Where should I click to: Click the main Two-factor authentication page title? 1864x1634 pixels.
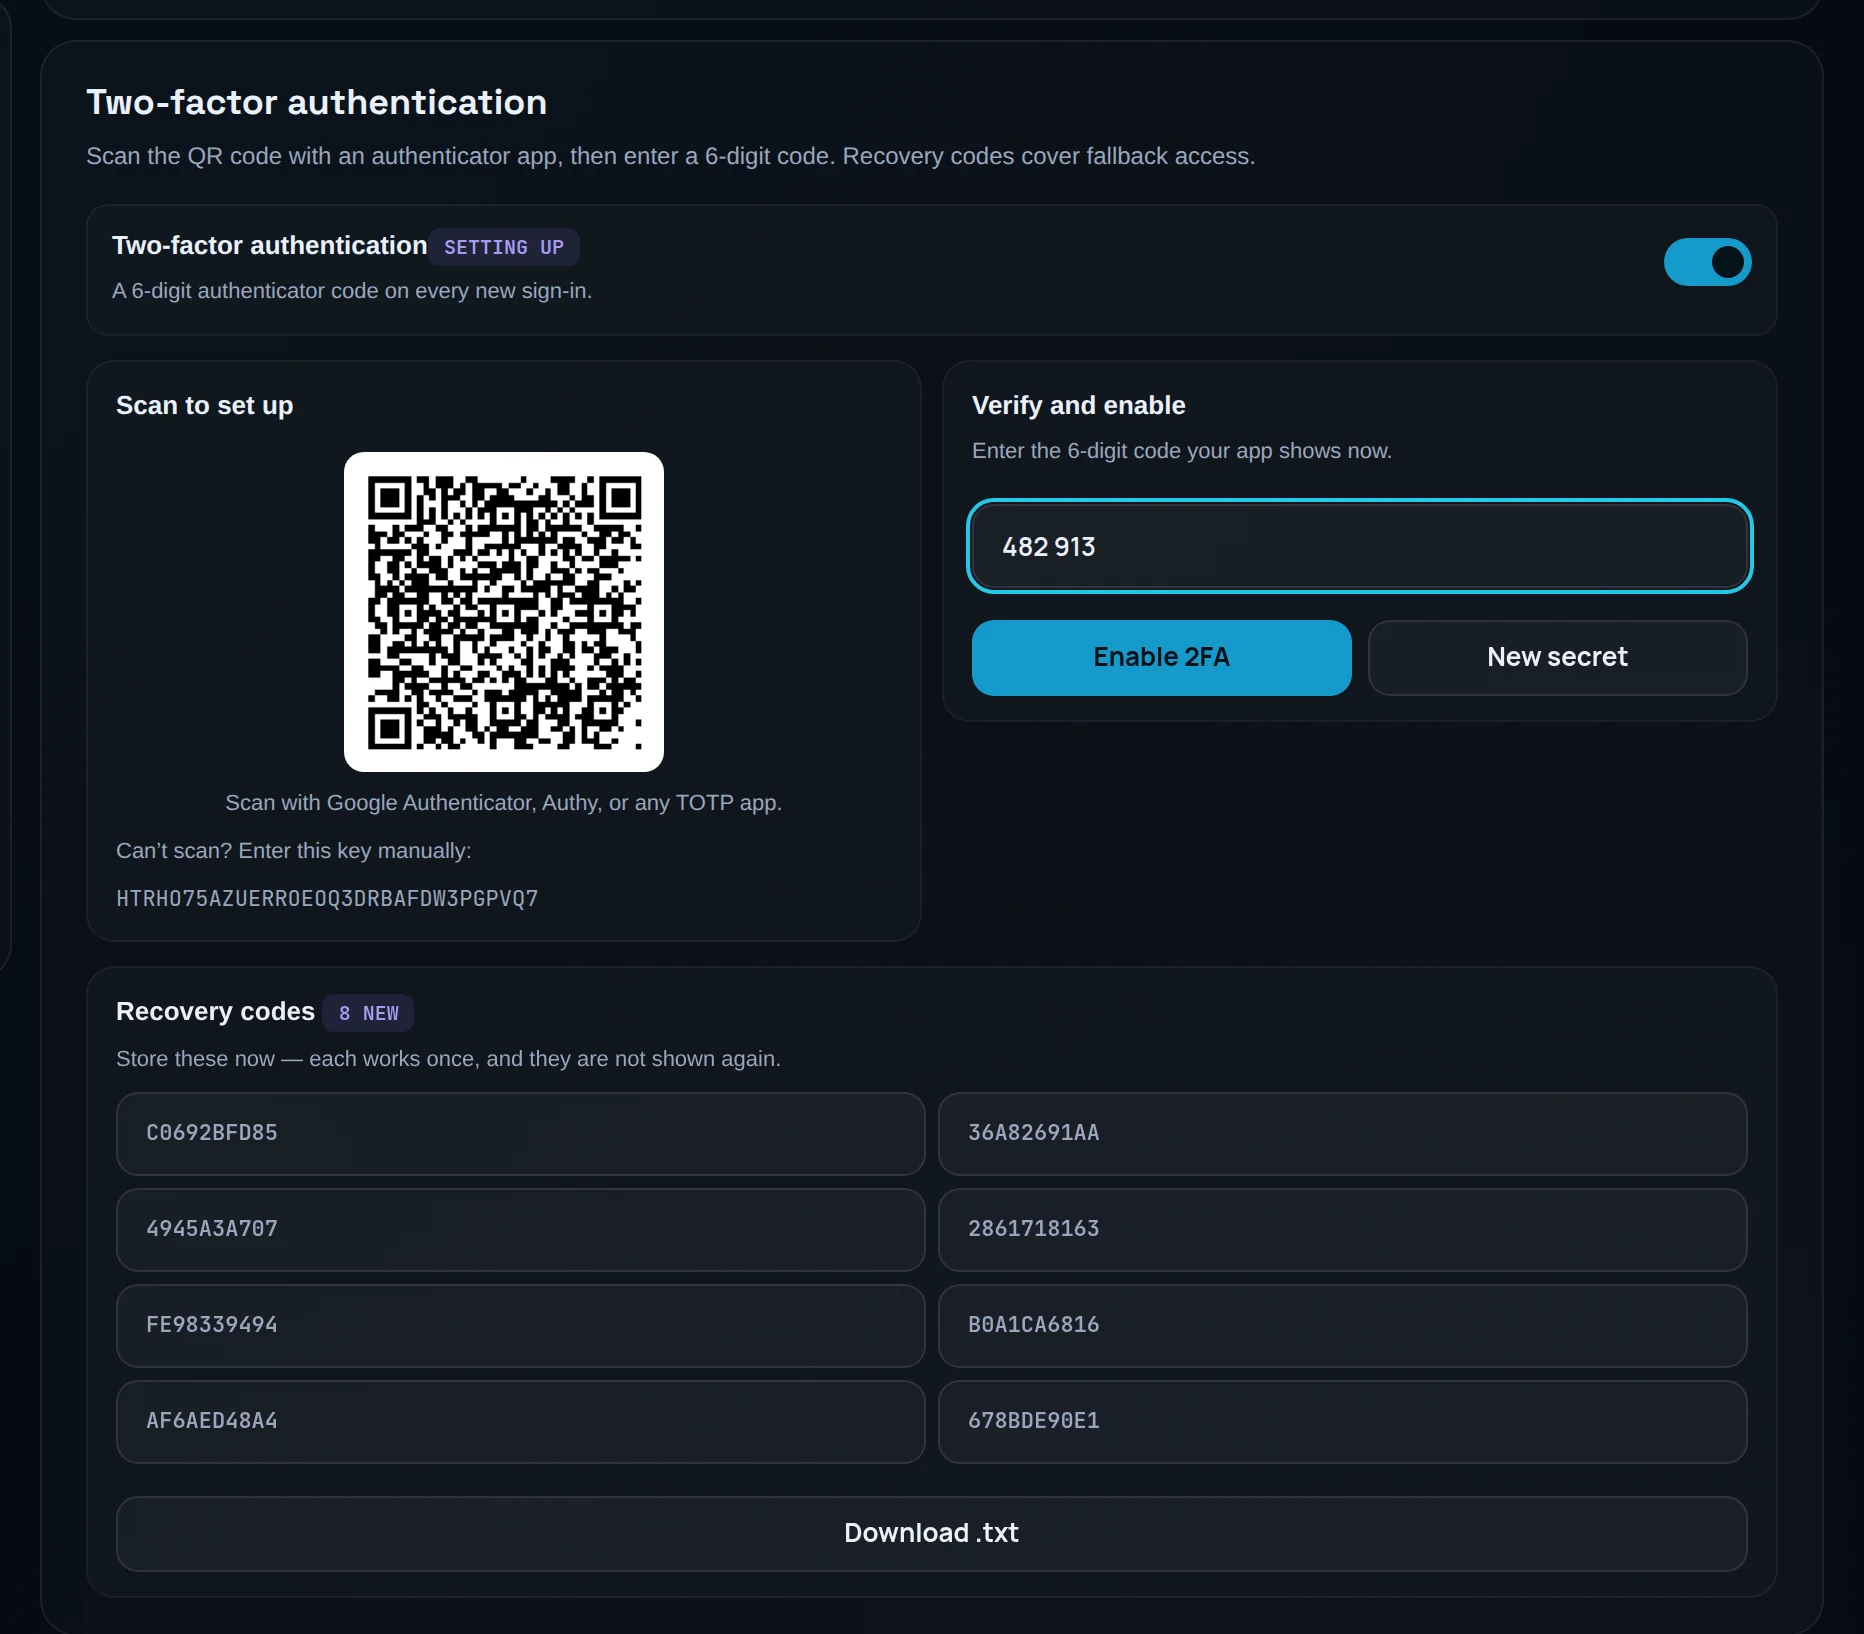[x=316, y=102]
